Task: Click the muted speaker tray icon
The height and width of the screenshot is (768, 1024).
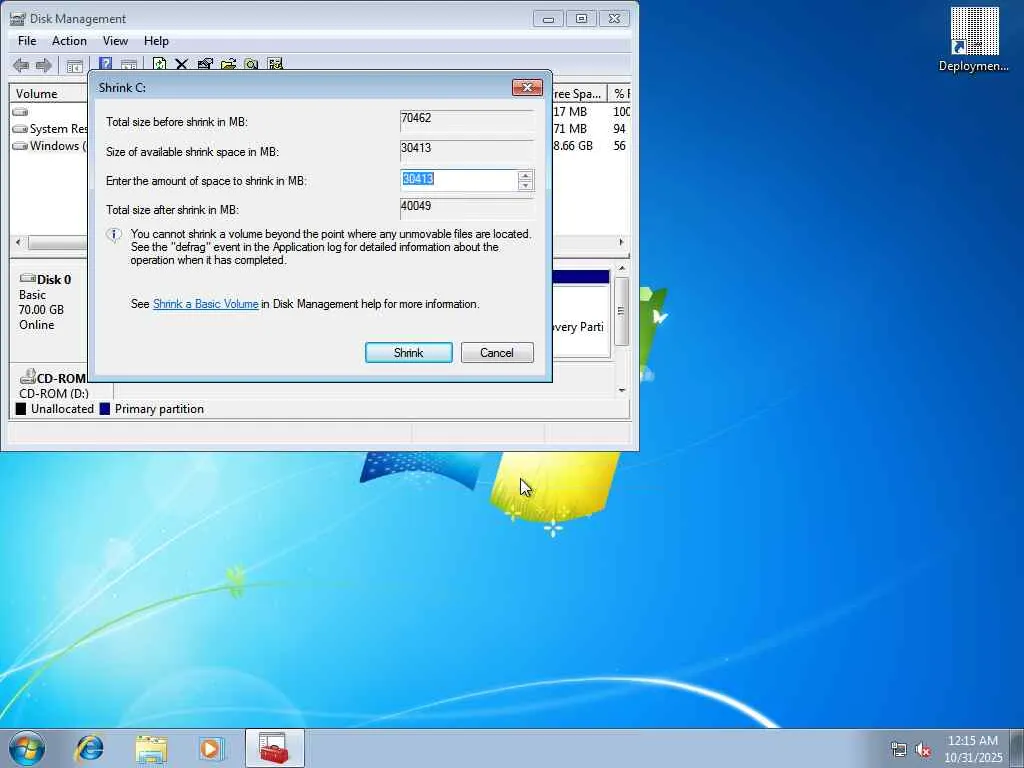Action: [x=923, y=750]
